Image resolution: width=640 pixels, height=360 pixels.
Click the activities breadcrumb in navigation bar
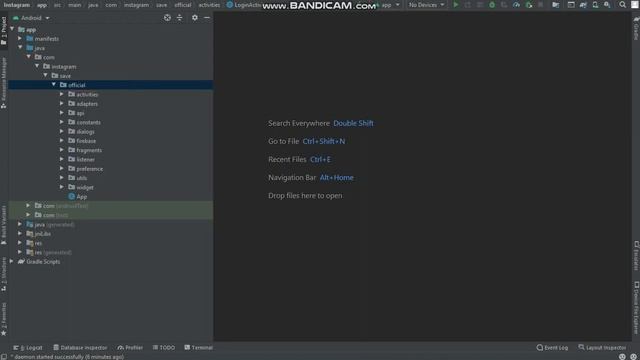coord(209,5)
